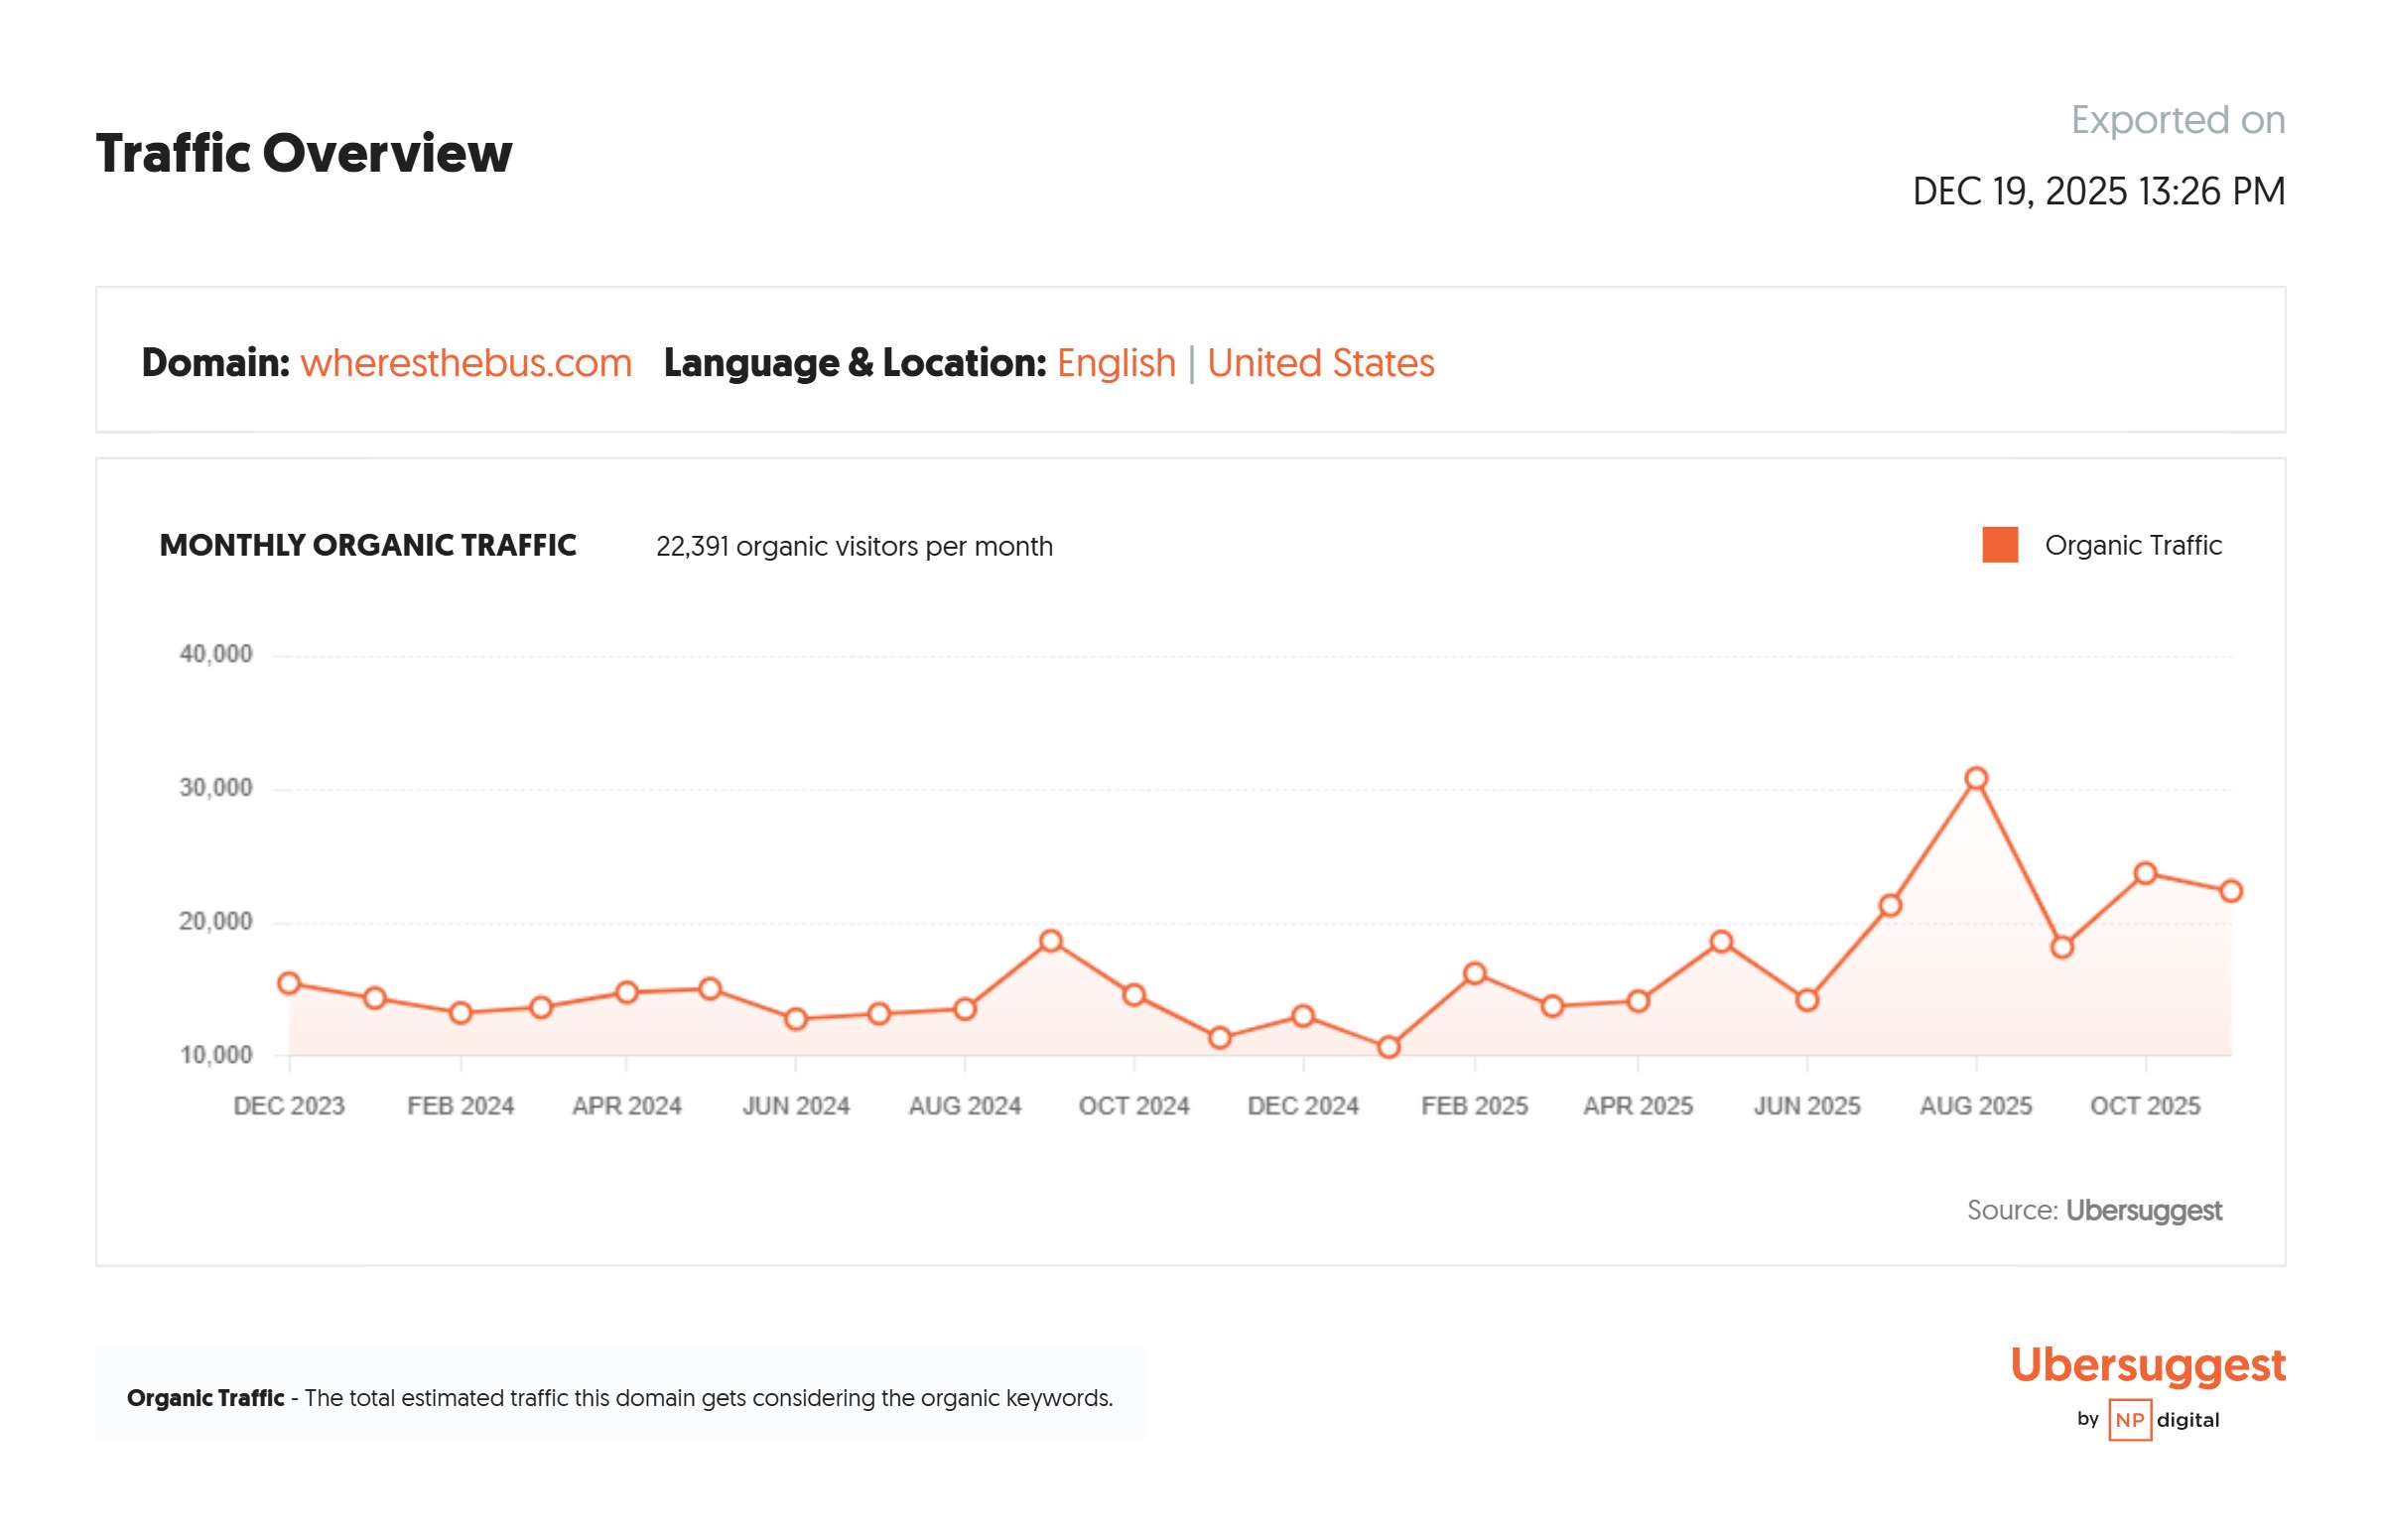The width and height of the screenshot is (2382, 1540).
Task: Click the English language label
Action: (x=1115, y=363)
